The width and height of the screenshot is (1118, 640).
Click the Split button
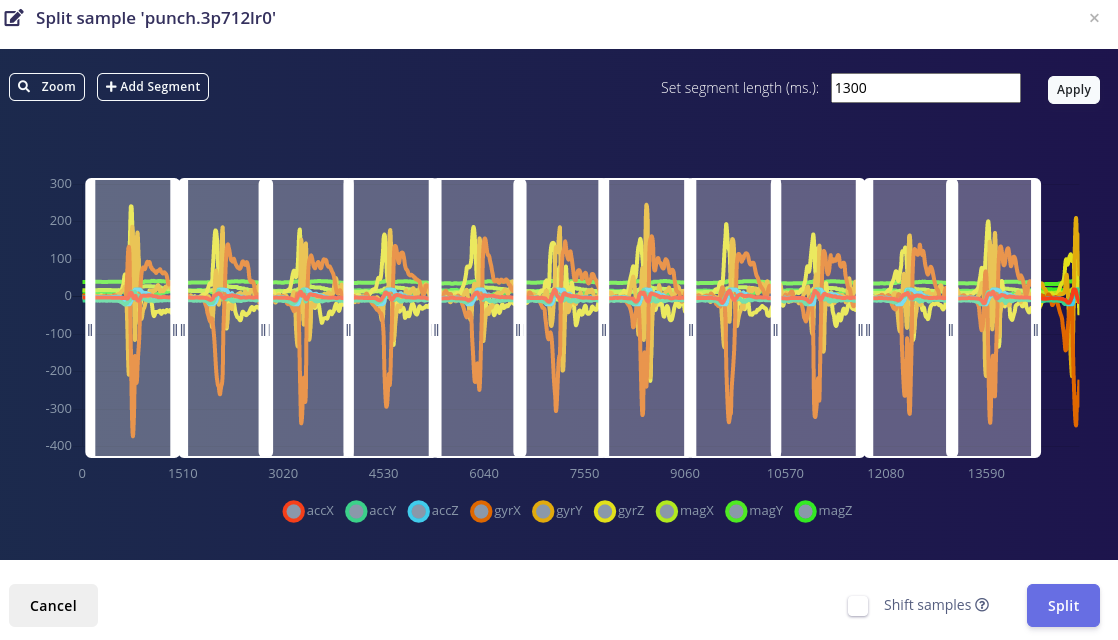click(1063, 606)
